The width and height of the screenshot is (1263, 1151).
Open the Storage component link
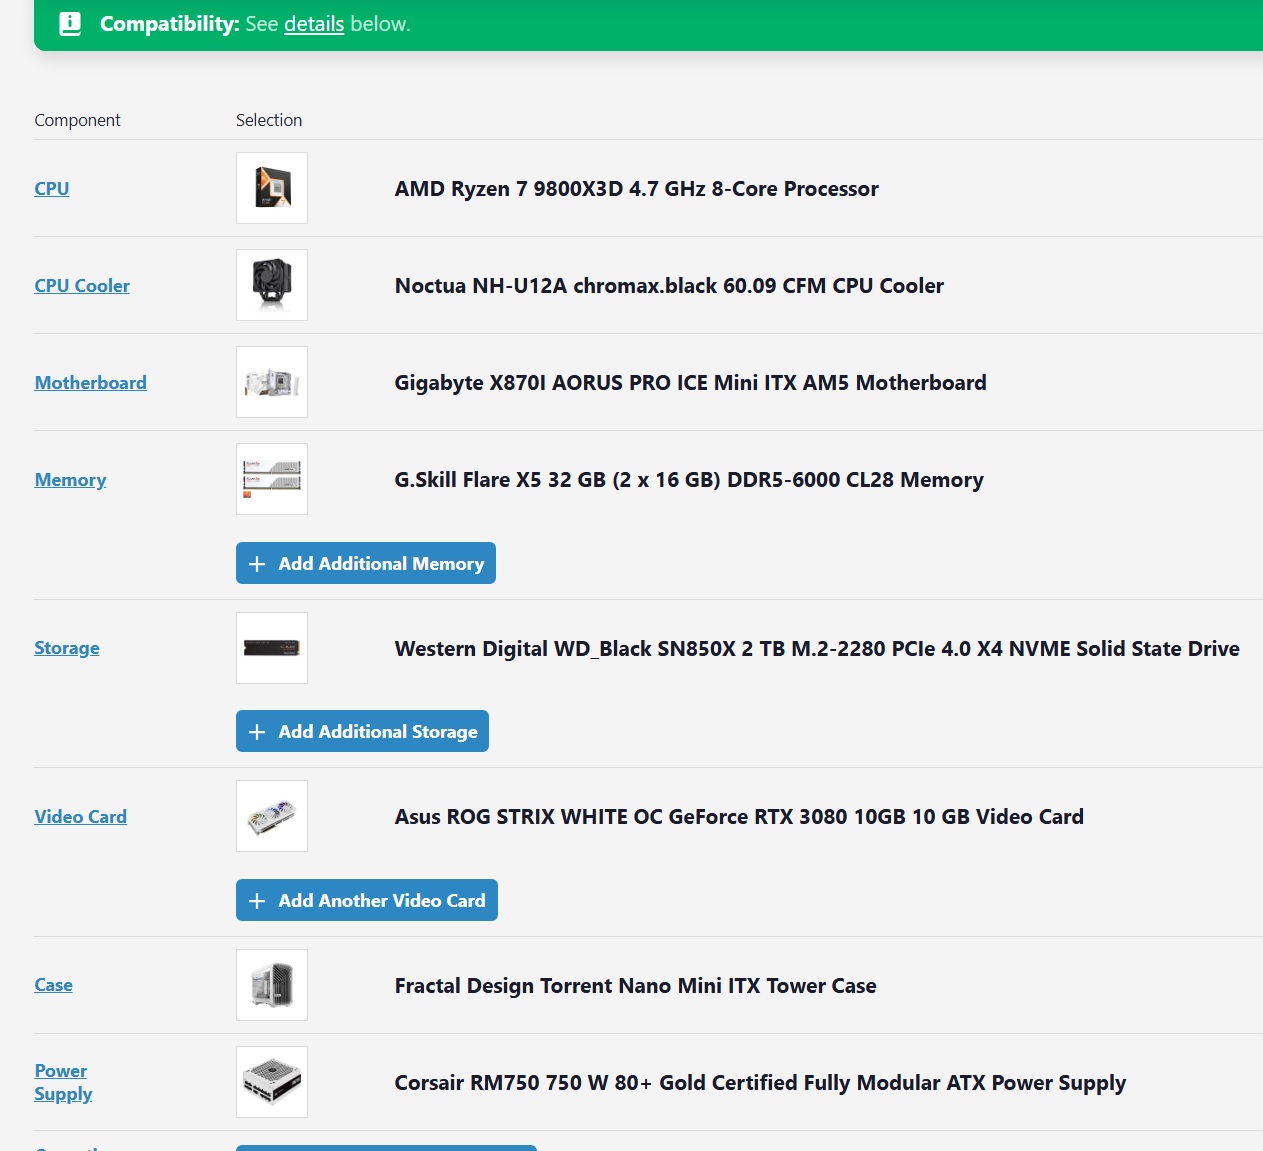[67, 648]
